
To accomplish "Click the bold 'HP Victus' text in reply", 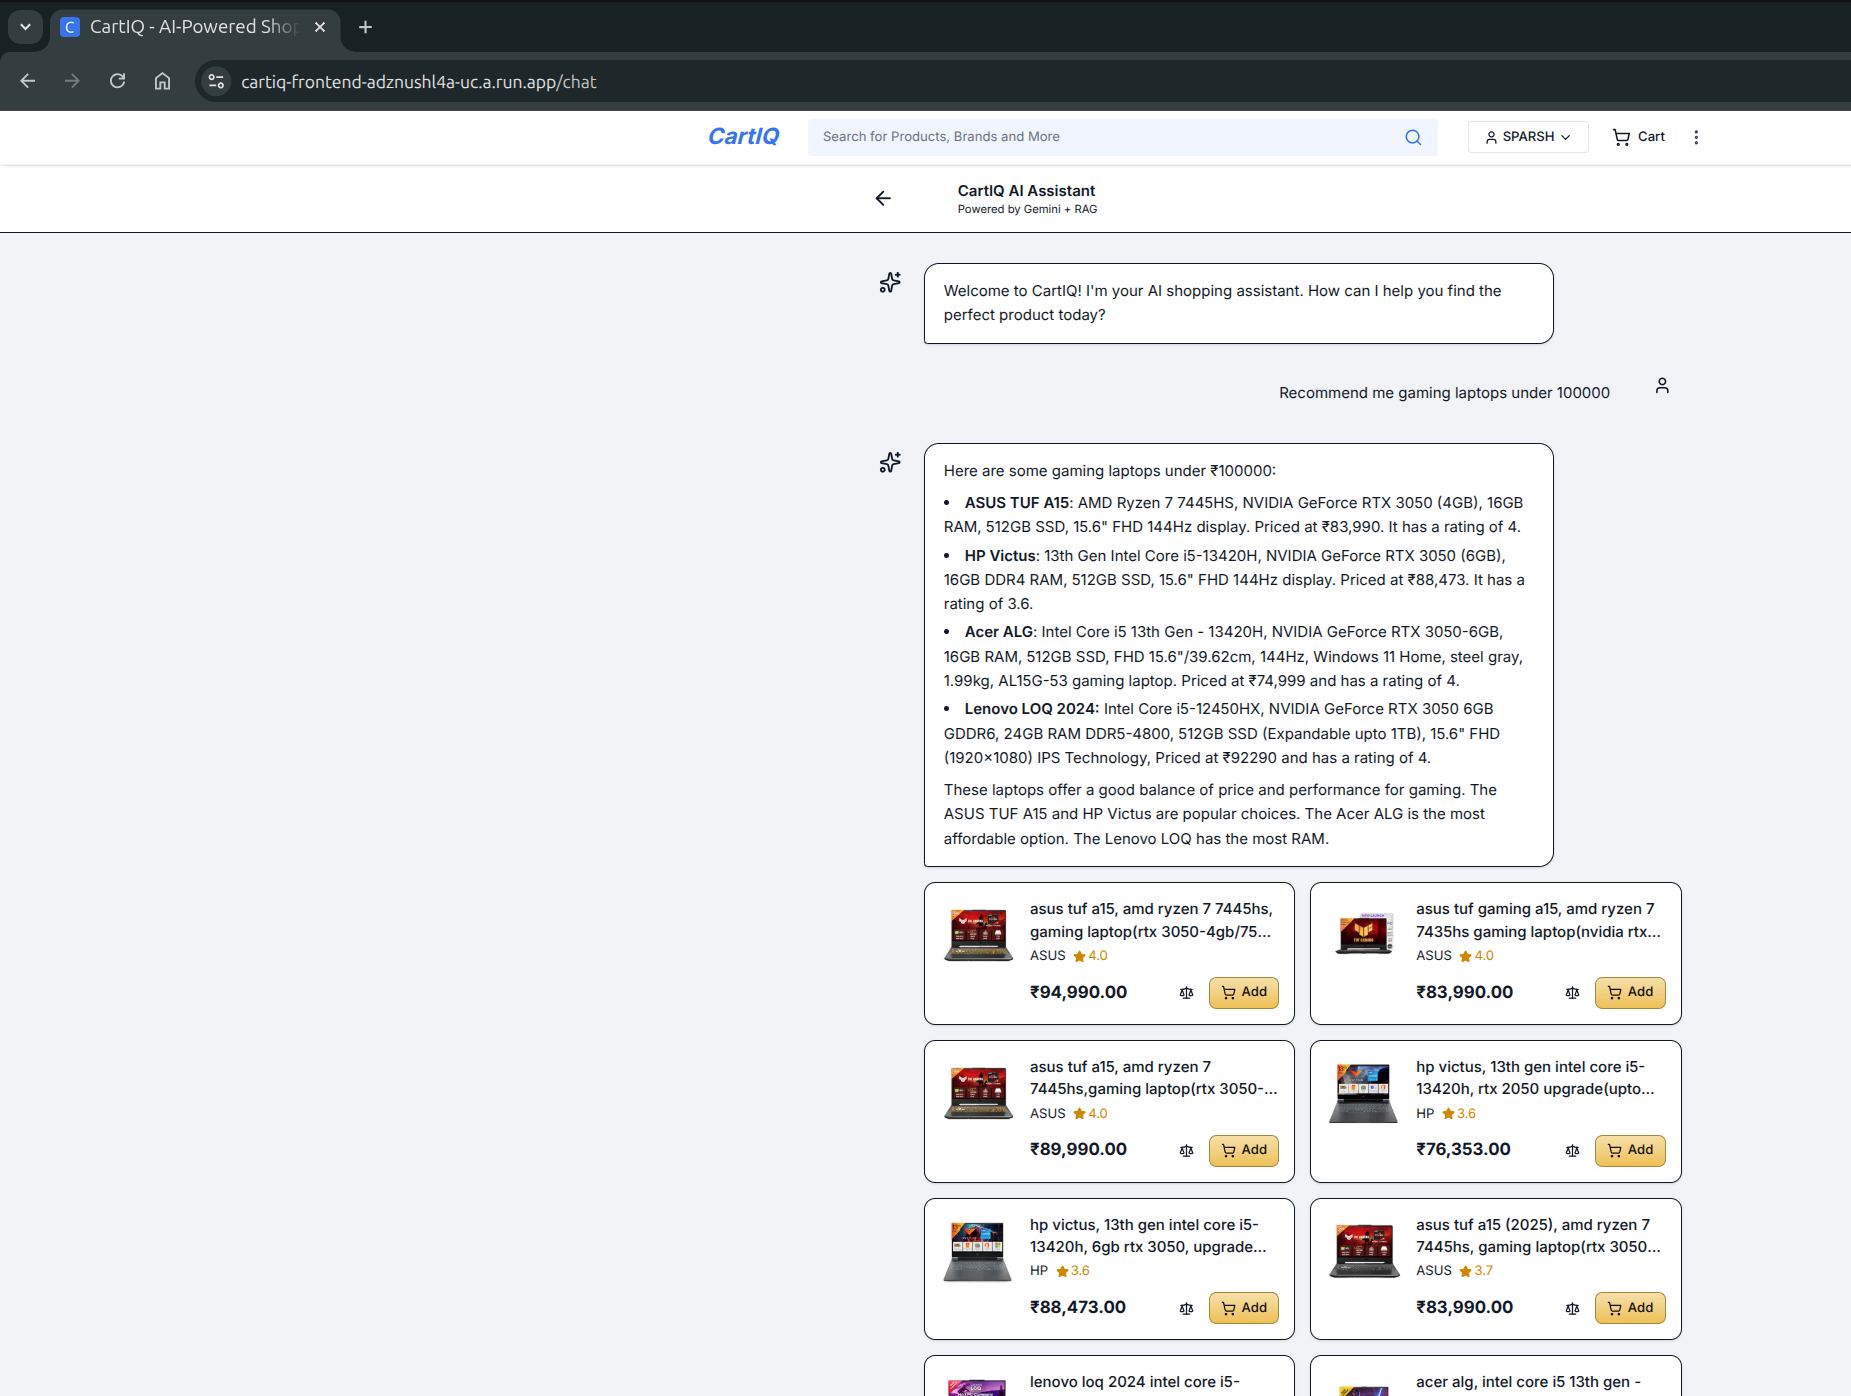I will (x=1000, y=556).
